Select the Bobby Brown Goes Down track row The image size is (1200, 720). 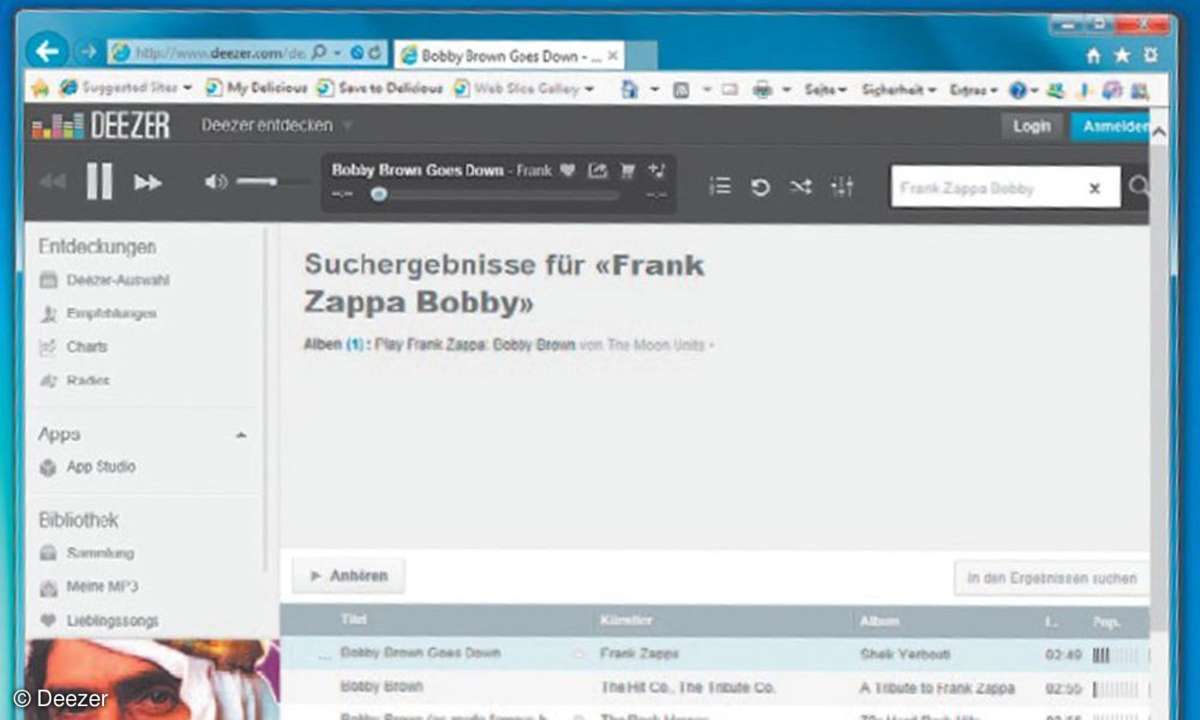[714, 654]
